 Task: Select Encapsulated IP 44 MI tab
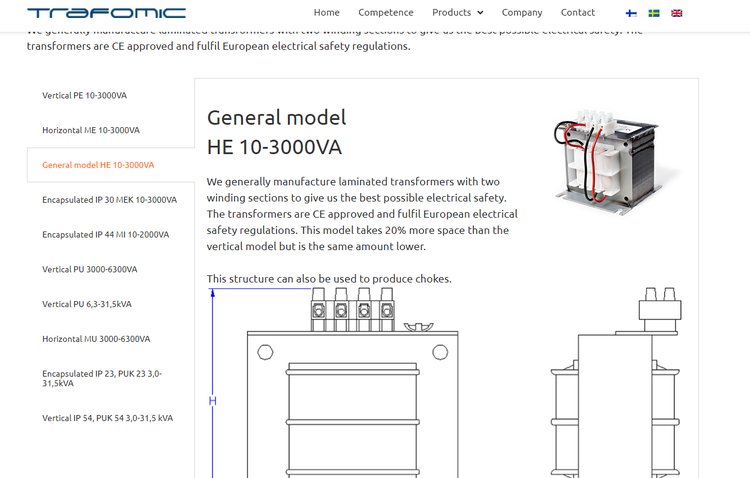105,235
